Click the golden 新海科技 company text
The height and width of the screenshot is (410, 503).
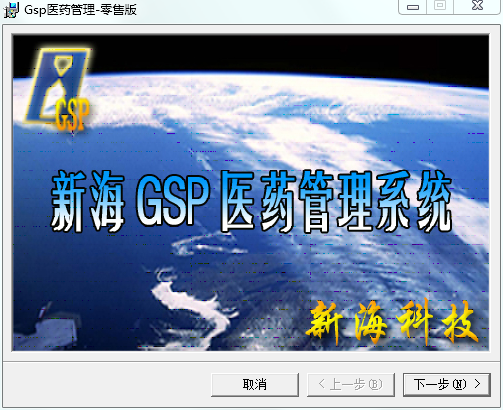pyautogui.click(x=392, y=322)
